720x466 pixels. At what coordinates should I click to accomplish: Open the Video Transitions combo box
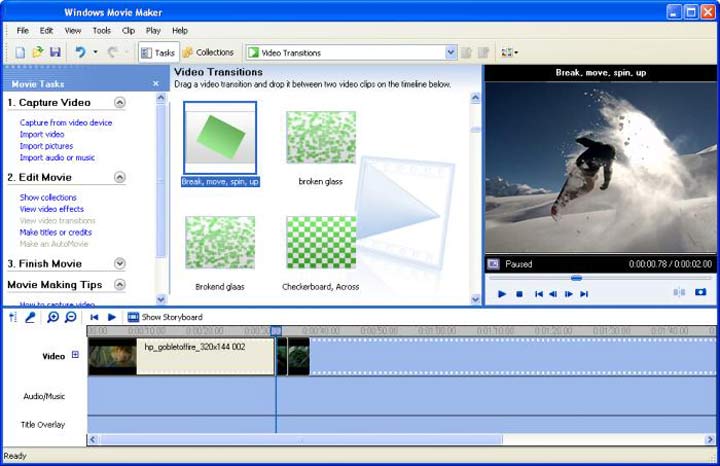click(351, 53)
